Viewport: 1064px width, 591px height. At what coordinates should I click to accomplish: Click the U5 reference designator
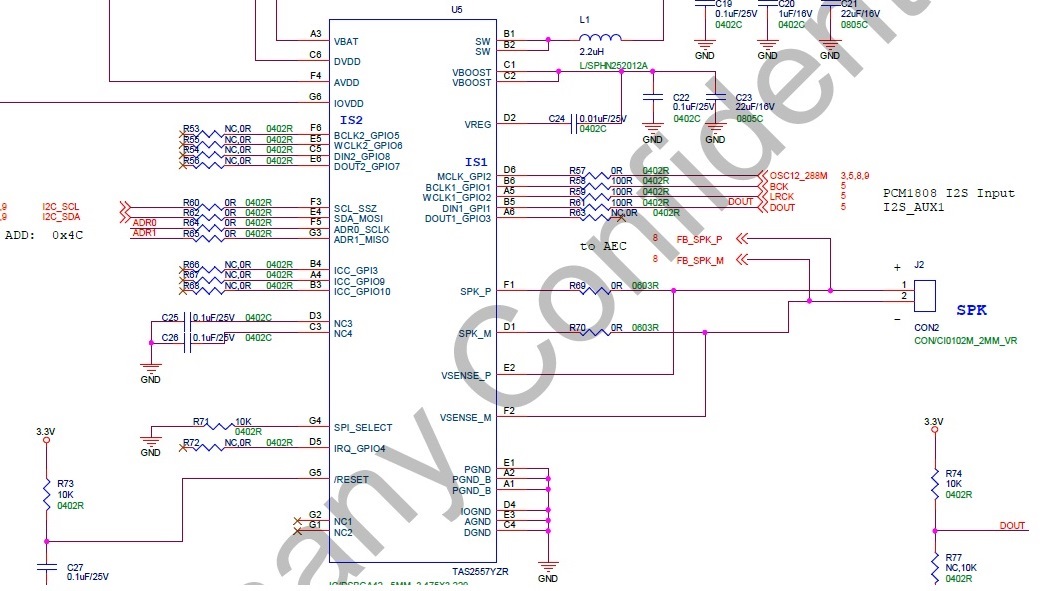click(x=457, y=9)
